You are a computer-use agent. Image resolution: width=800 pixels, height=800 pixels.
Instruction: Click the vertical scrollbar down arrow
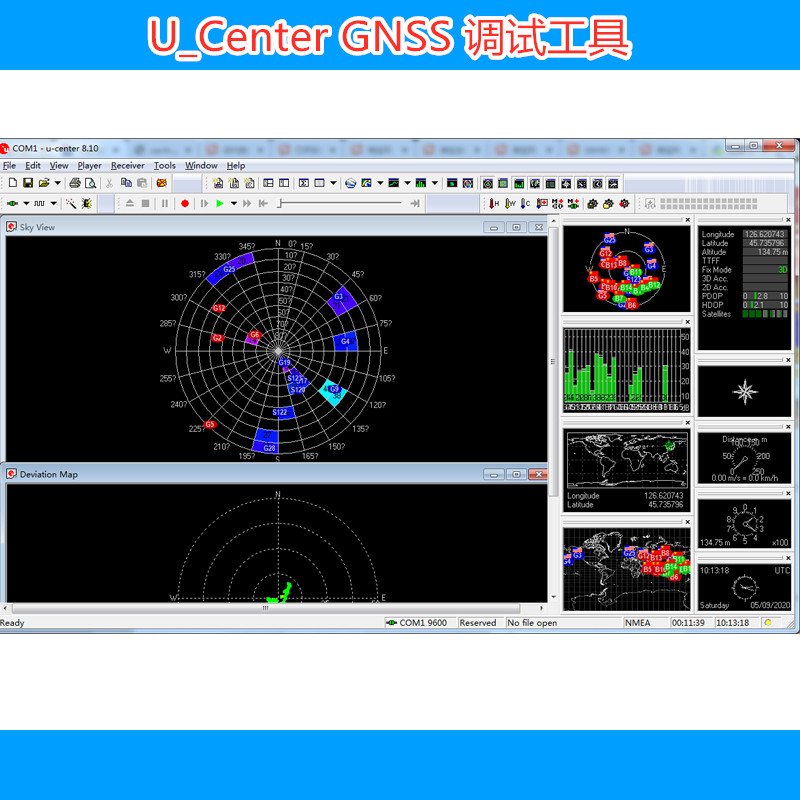click(x=554, y=596)
